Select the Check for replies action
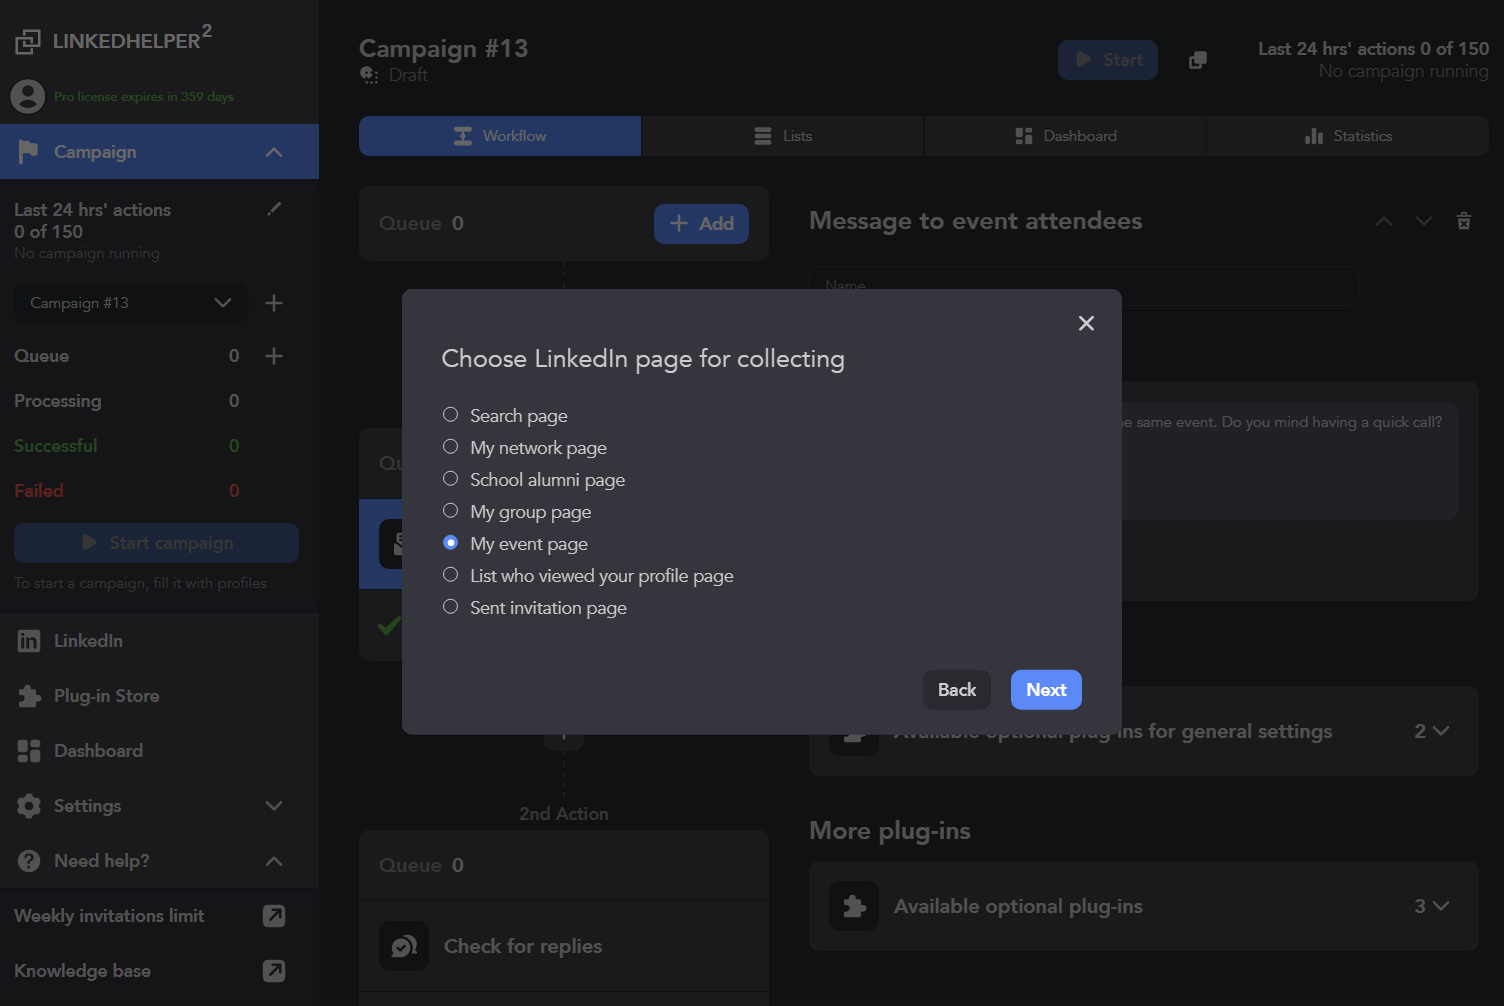This screenshot has width=1504, height=1006. coord(564,946)
